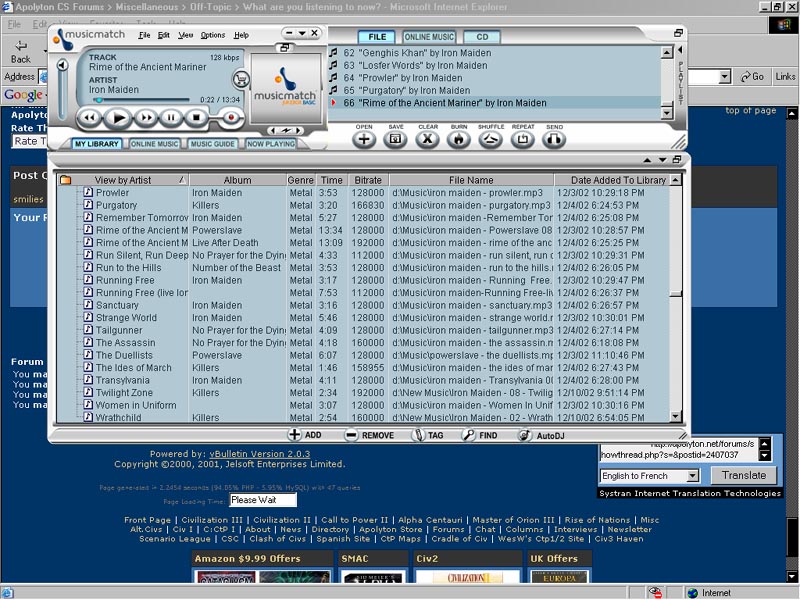
Task: Click the Stop playback button
Action: (x=197, y=118)
